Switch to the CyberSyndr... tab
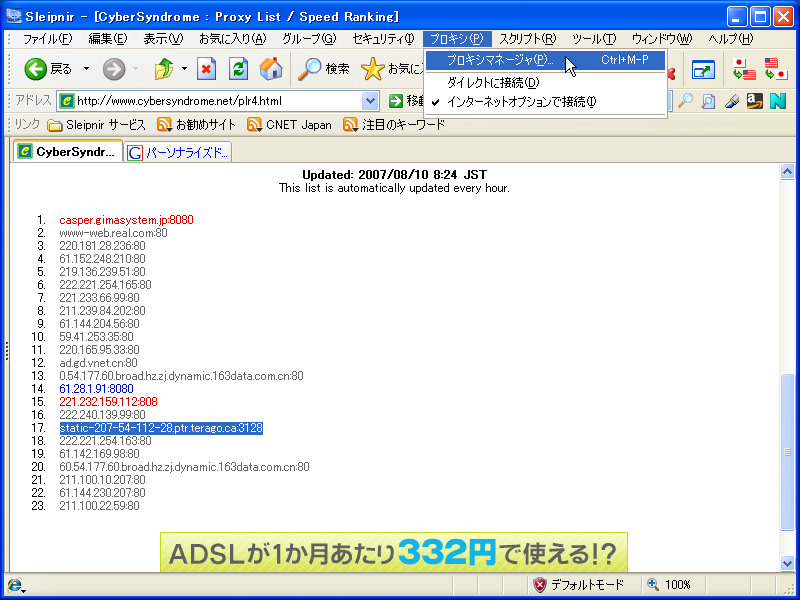The width and height of the screenshot is (800, 600). (x=68, y=152)
